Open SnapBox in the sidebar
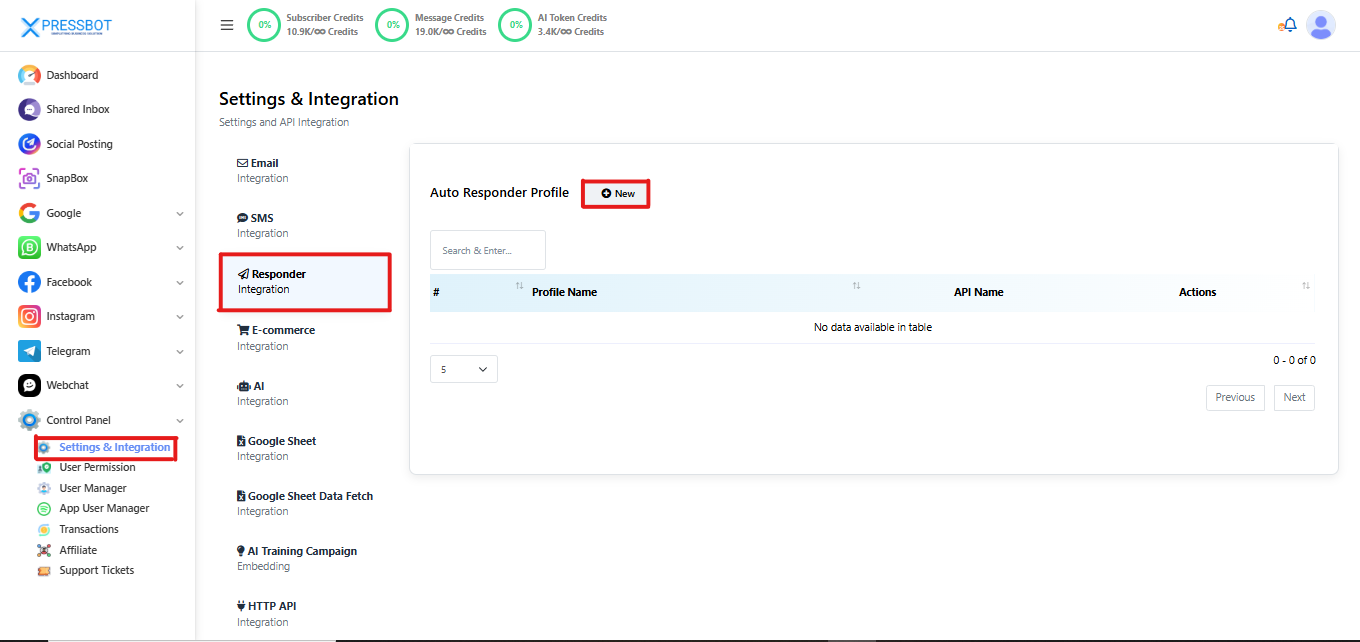 coord(67,178)
